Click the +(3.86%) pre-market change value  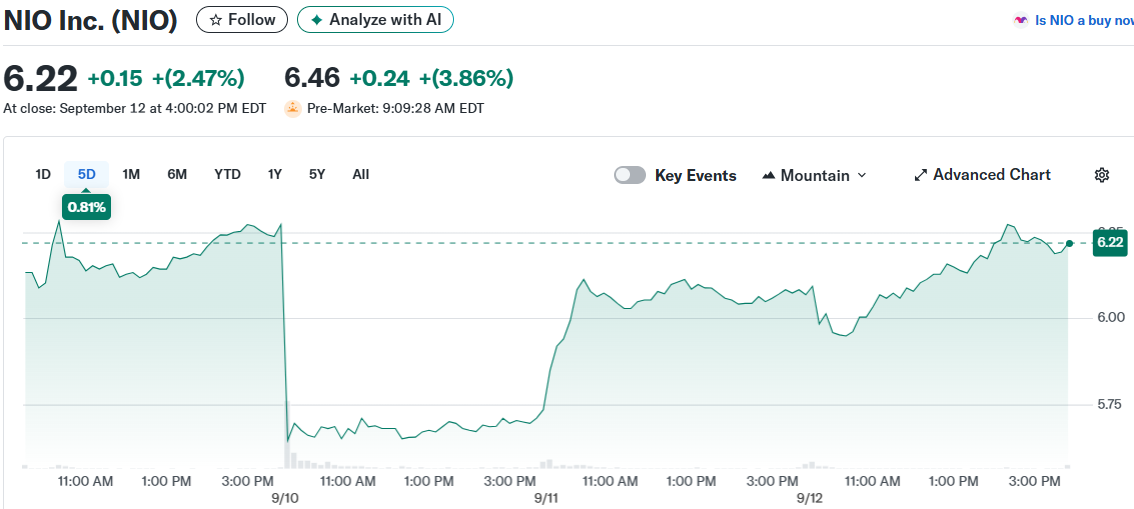pos(466,78)
